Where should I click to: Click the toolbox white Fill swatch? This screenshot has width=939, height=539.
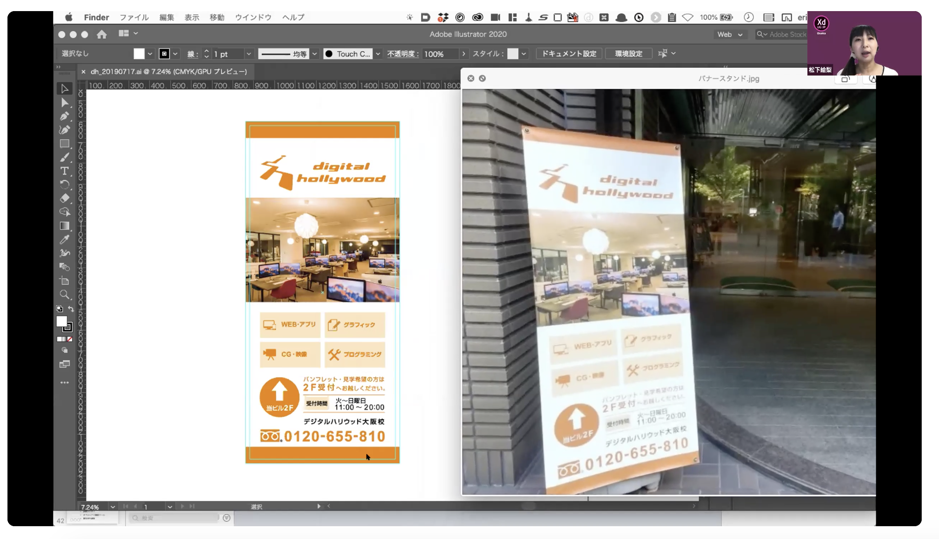[62, 322]
